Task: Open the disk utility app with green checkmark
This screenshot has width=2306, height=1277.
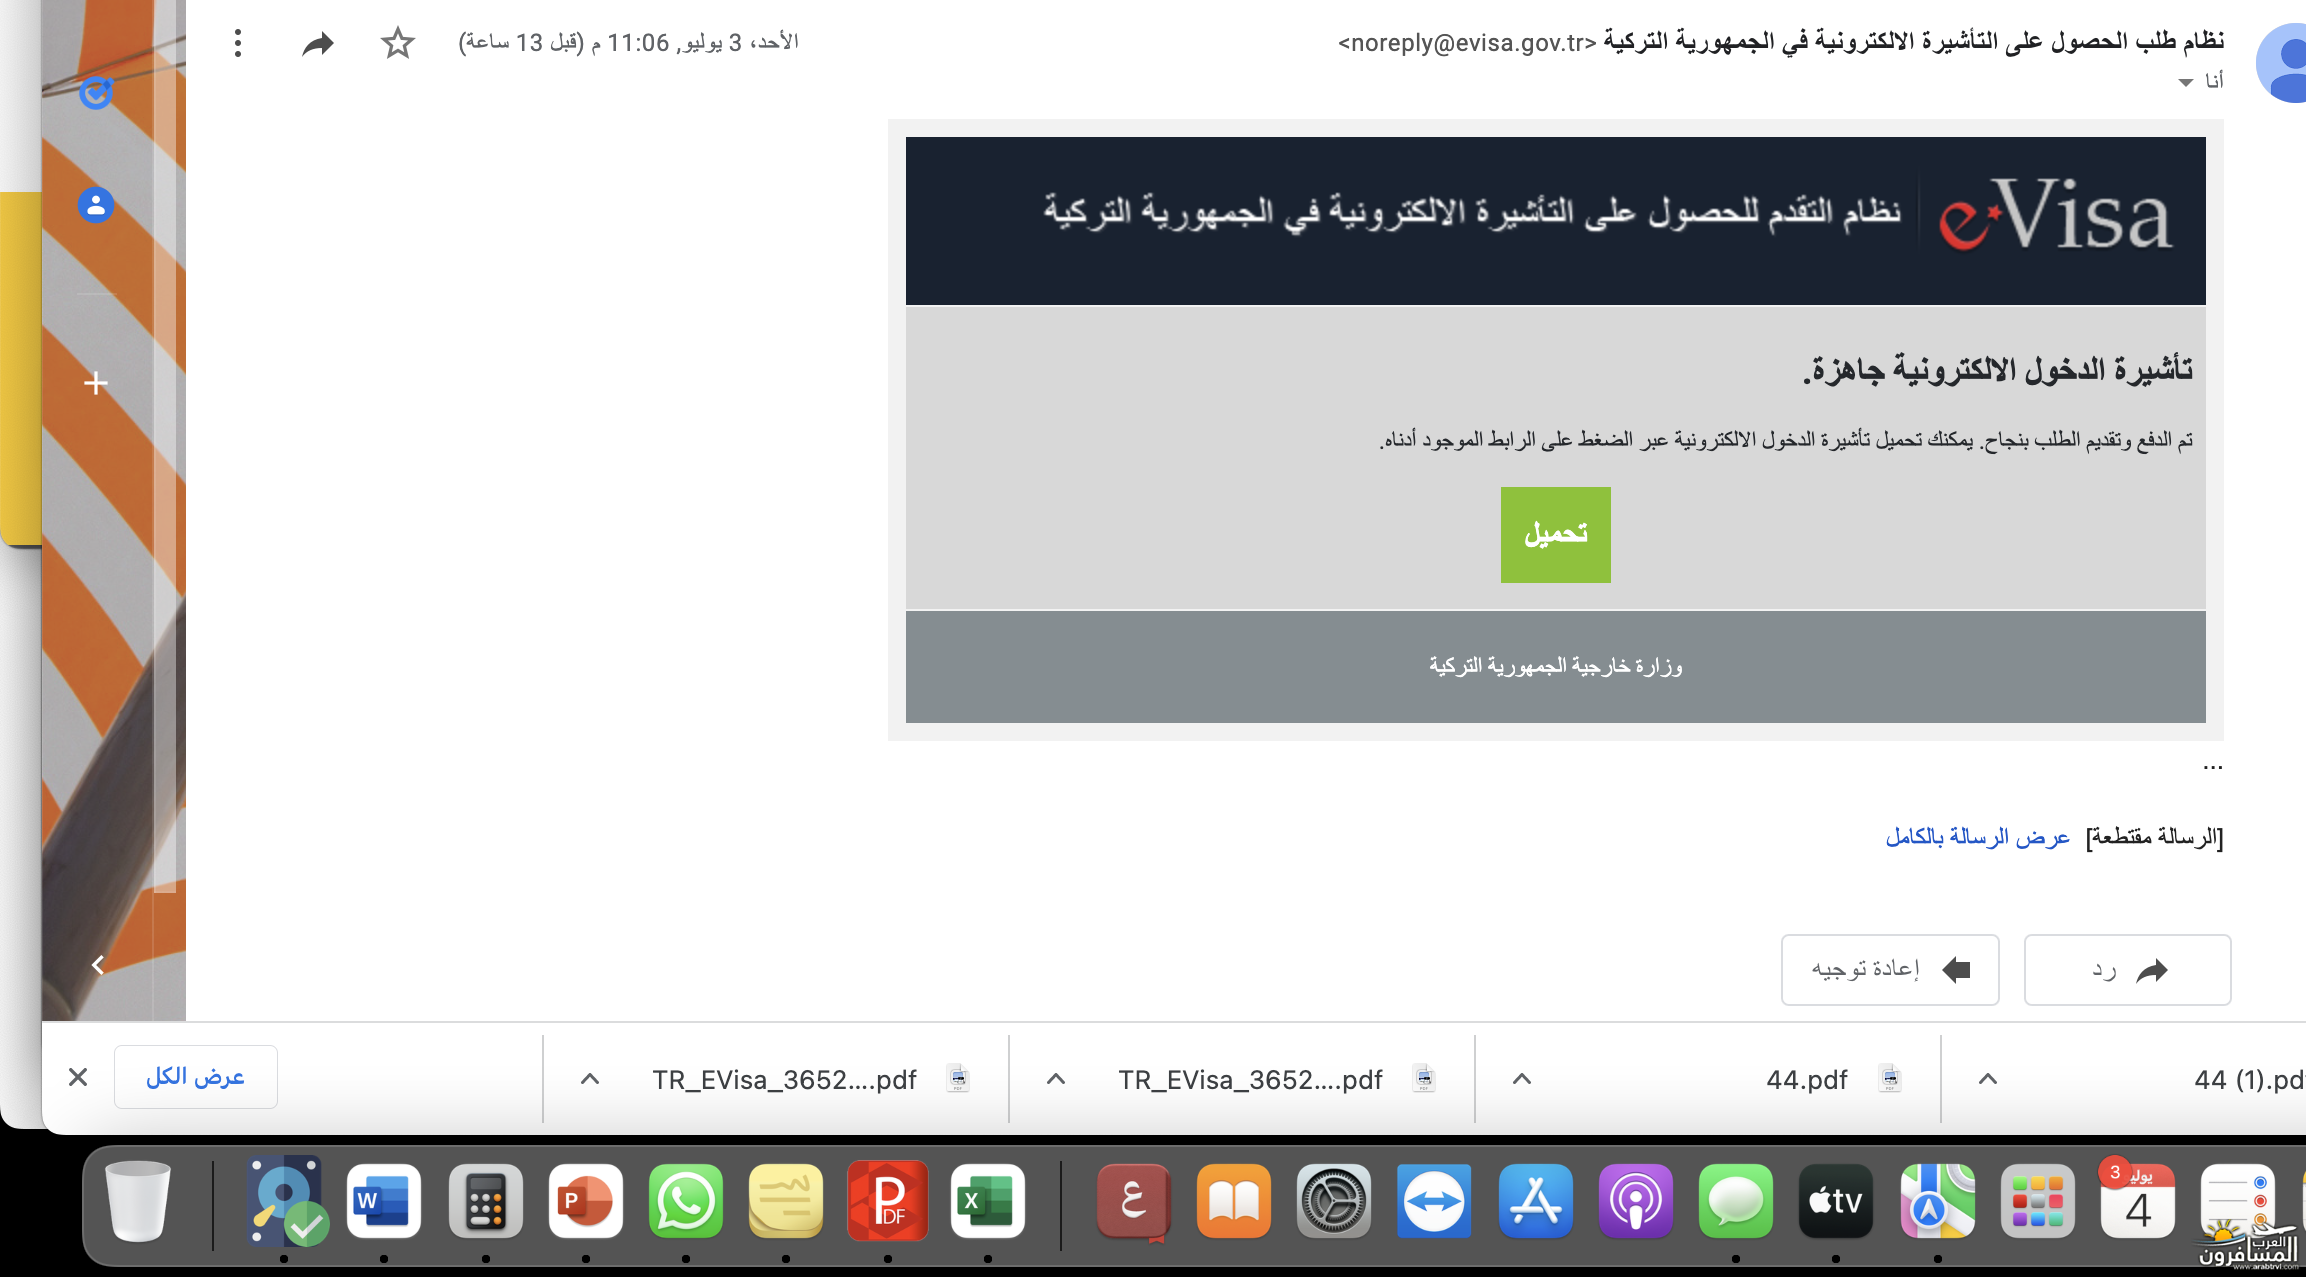Action: coord(286,1201)
